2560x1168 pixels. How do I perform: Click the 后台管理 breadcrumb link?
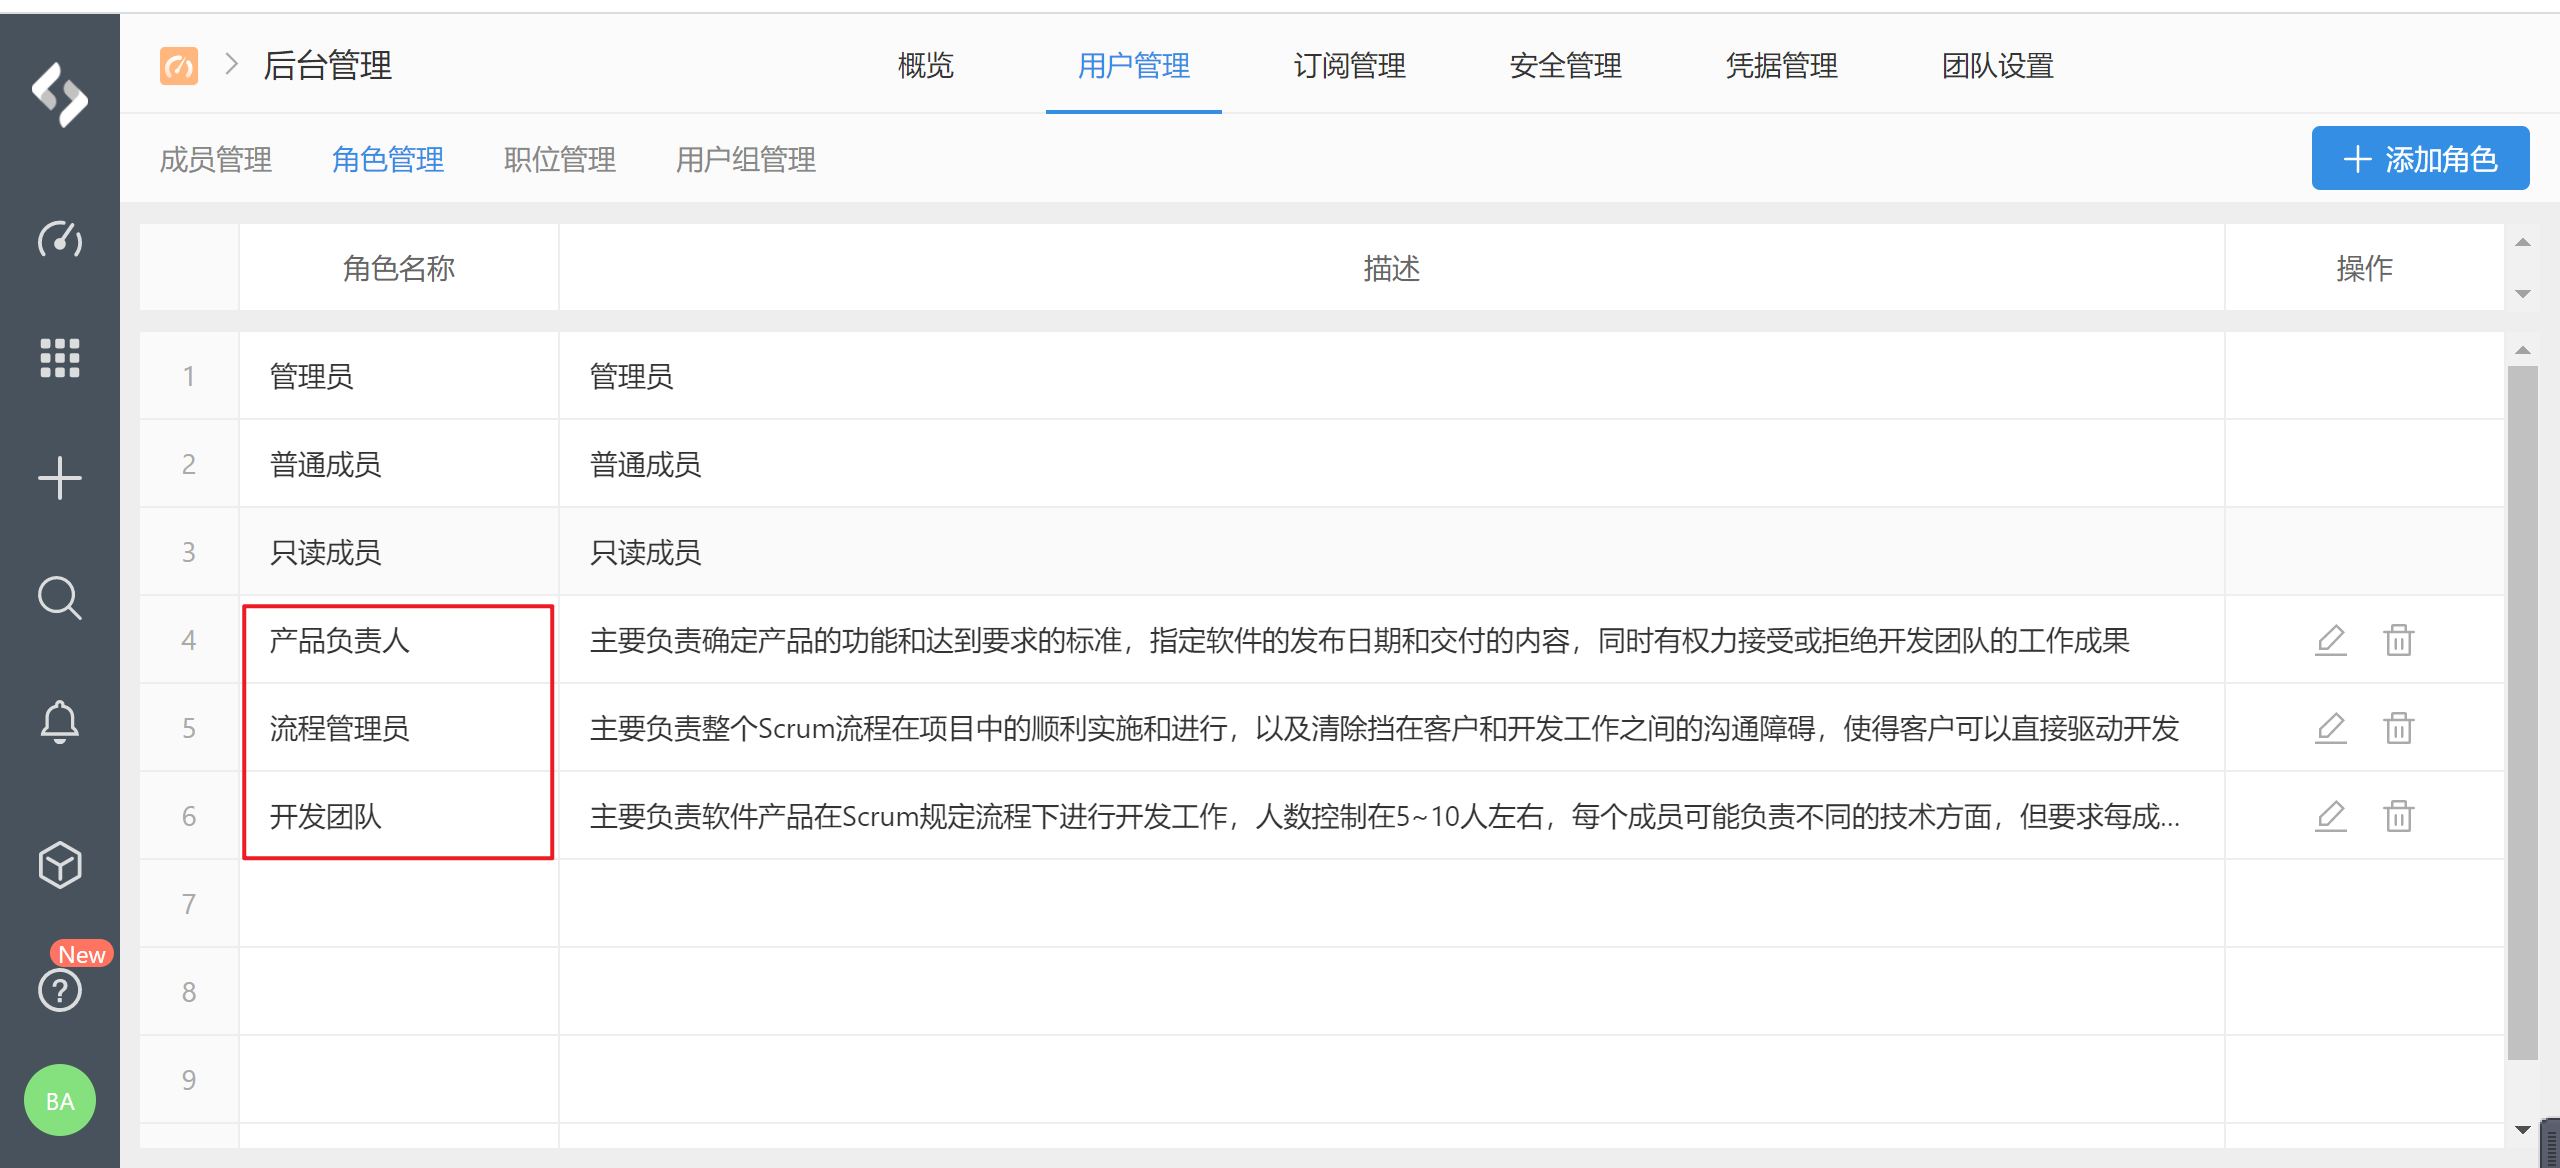point(327,66)
